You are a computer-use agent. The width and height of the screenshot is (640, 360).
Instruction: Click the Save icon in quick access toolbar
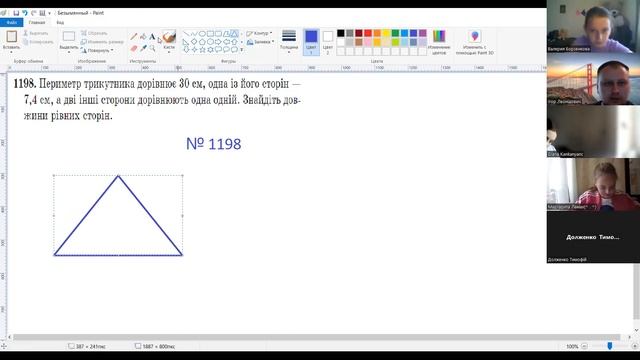coord(16,13)
